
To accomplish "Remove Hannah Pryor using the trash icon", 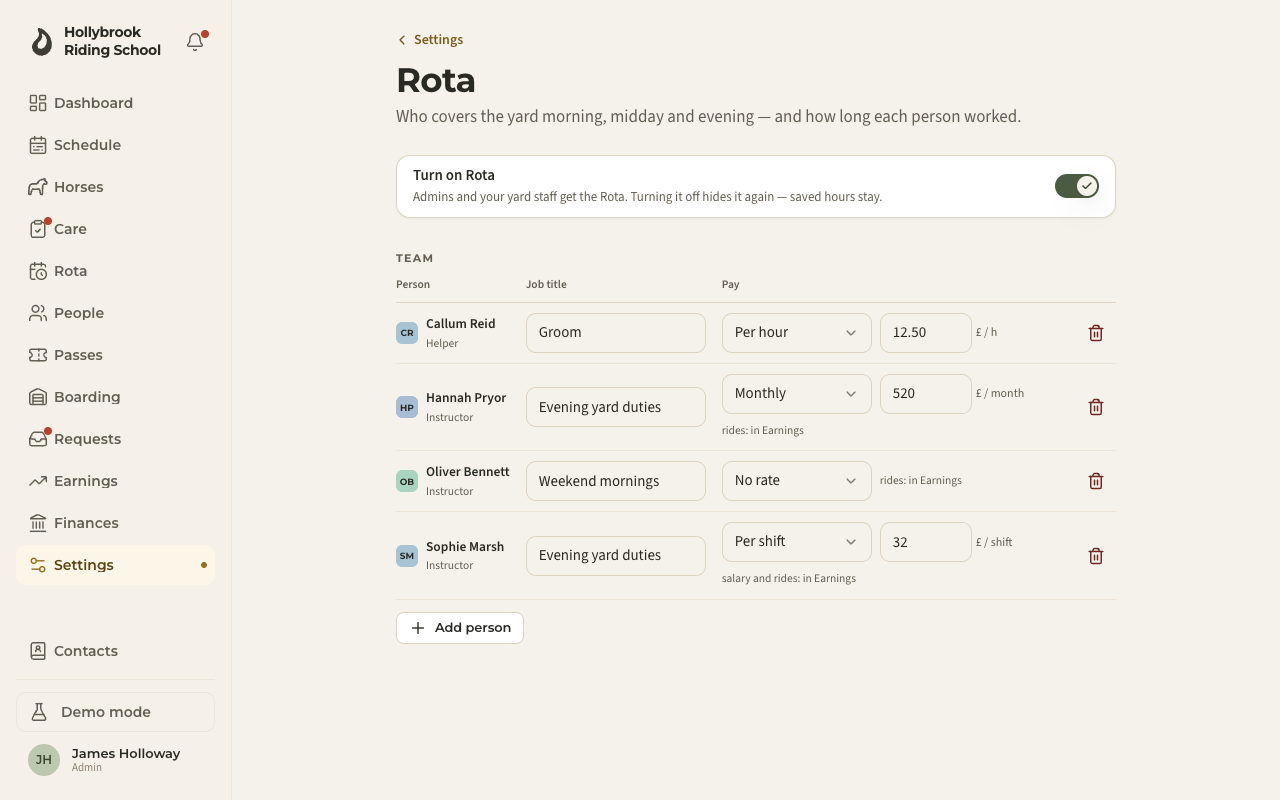I will click(1096, 407).
